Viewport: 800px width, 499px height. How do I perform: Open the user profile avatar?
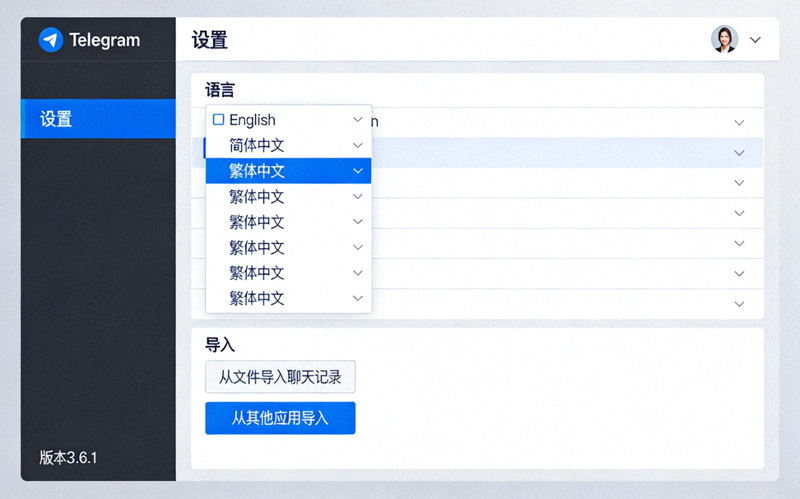pos(724,39)
